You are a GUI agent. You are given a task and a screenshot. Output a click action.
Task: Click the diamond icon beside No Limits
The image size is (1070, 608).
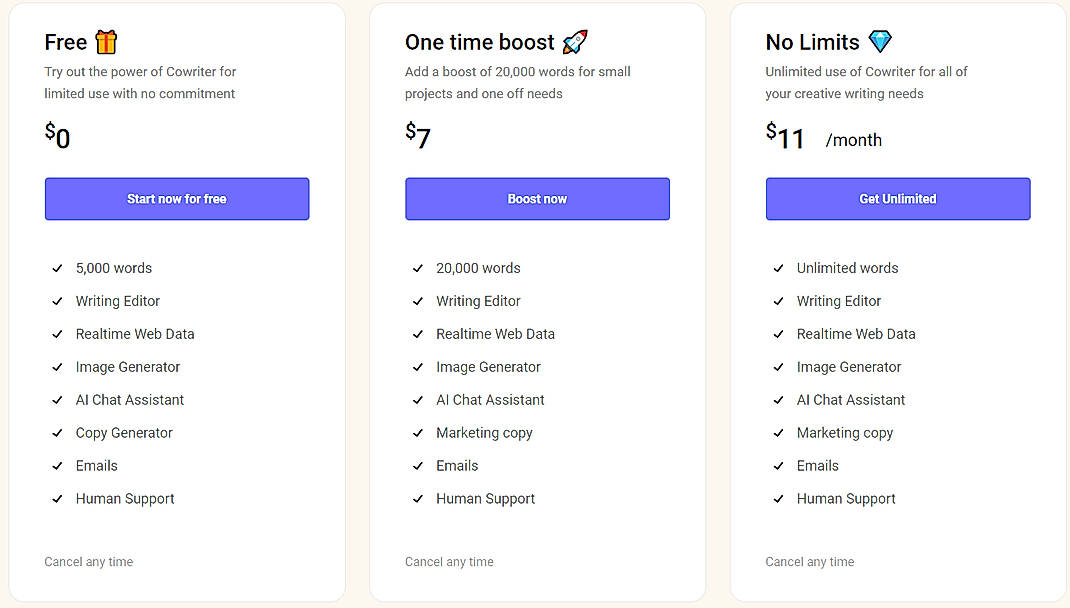(x=879, y=41)
